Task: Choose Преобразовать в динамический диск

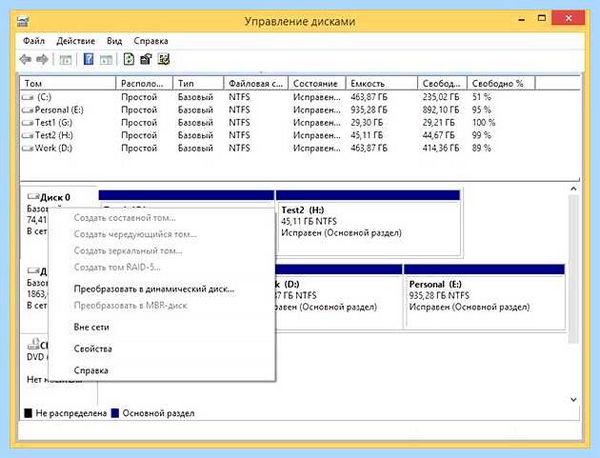Action: 154,289
